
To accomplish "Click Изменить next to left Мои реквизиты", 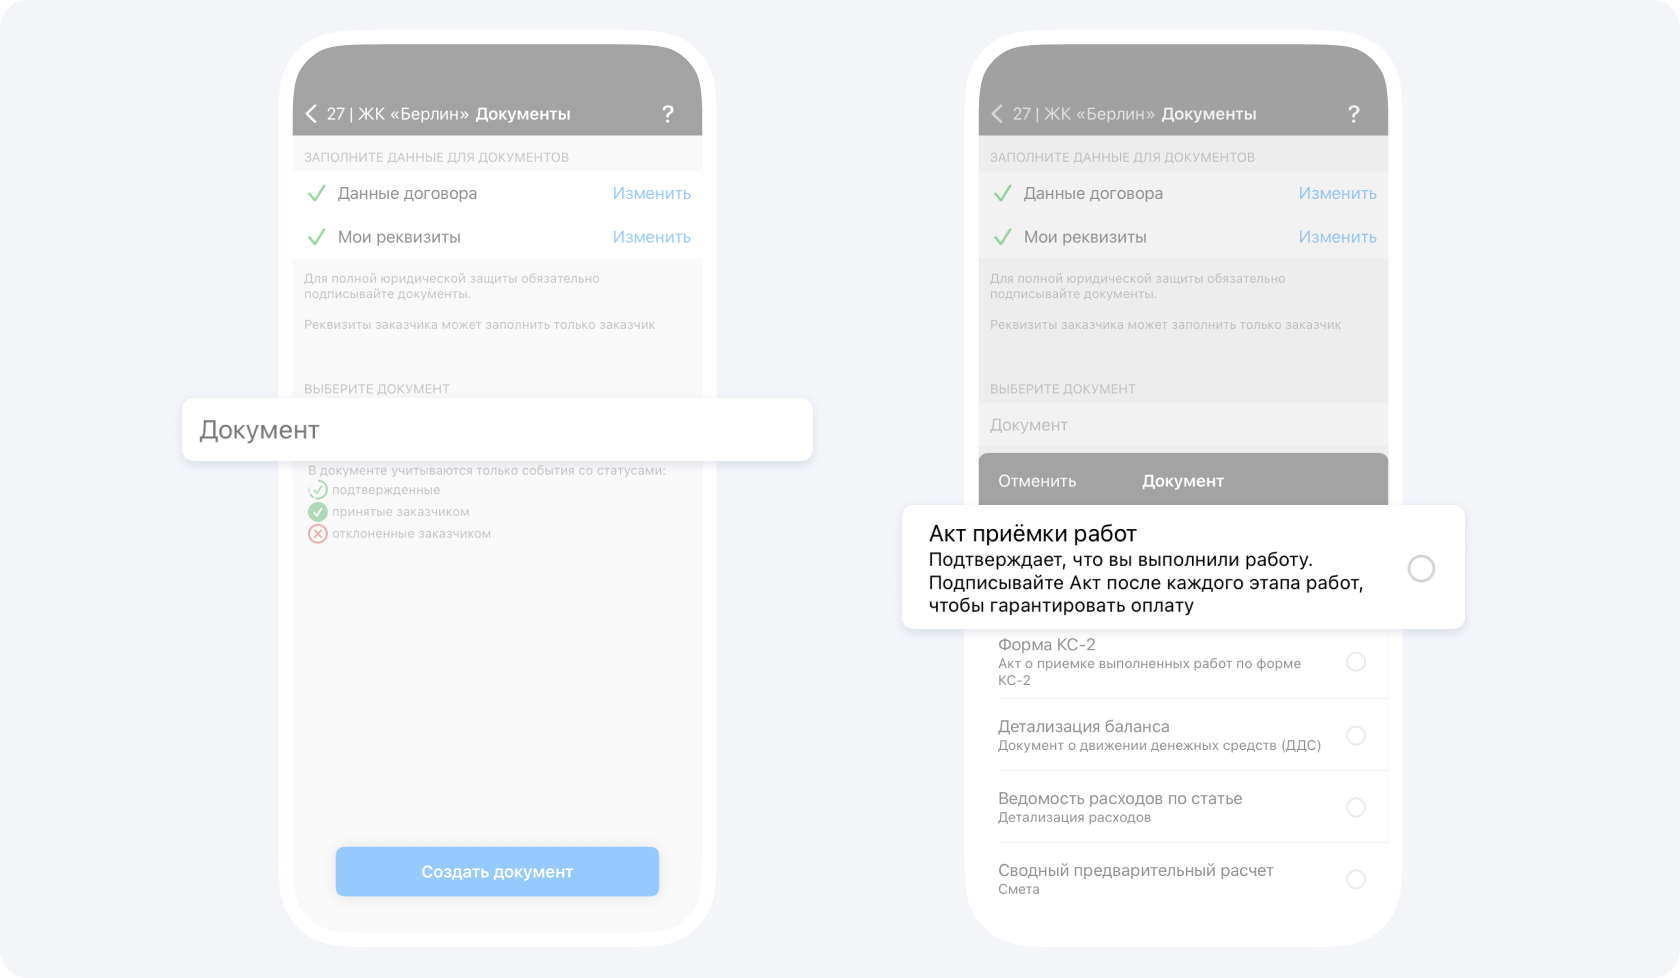I will pos(651,237).
